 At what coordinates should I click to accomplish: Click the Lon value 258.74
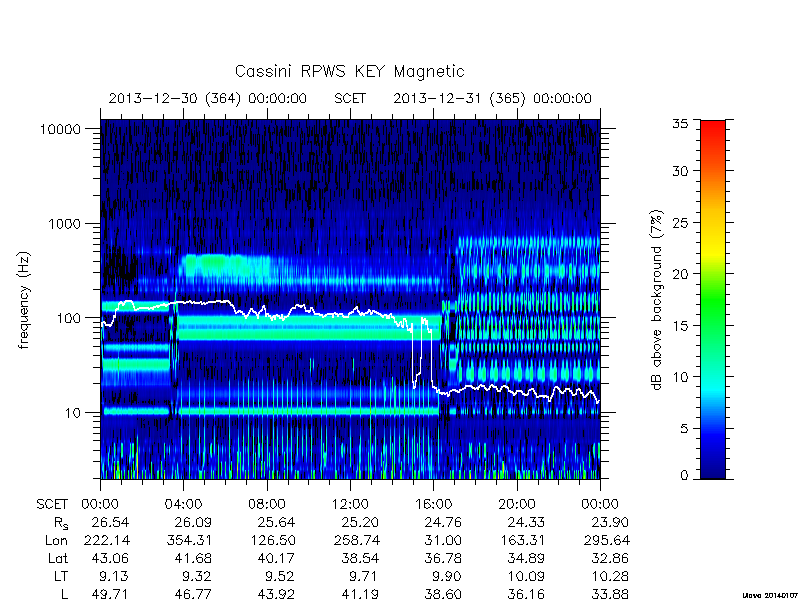pos(356,540)
